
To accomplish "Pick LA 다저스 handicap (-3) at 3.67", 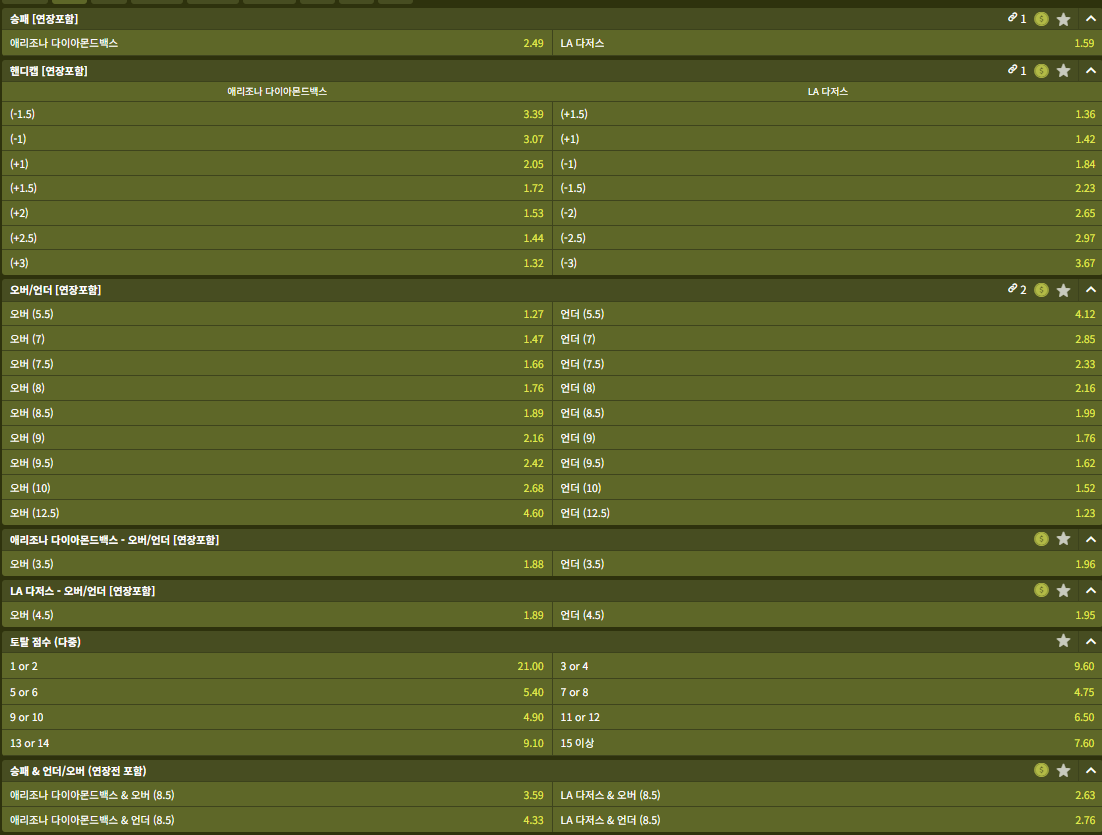I will 827,263.
